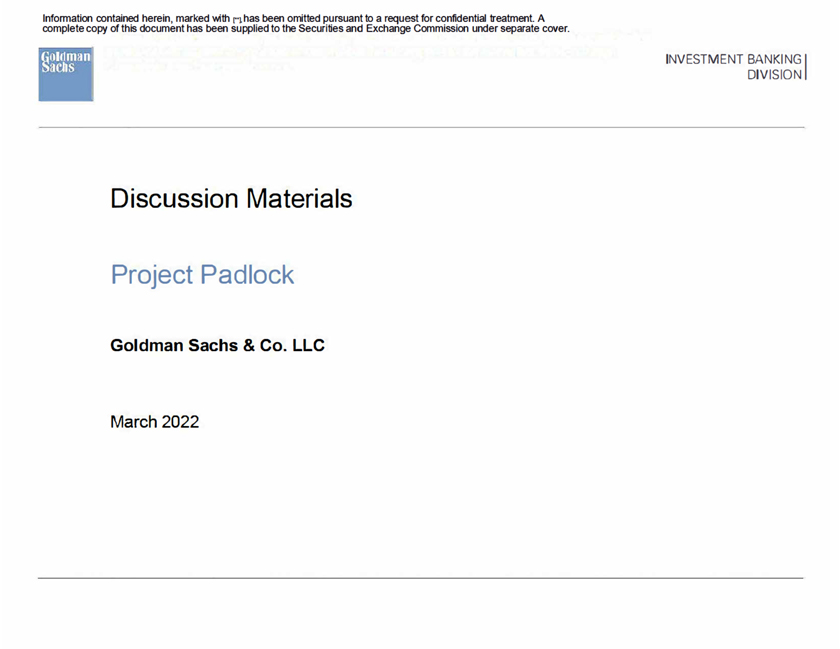Click the year 2022 in the date
Screen dimensions: 840x649
pyautogui.click(x=180, y=422)
